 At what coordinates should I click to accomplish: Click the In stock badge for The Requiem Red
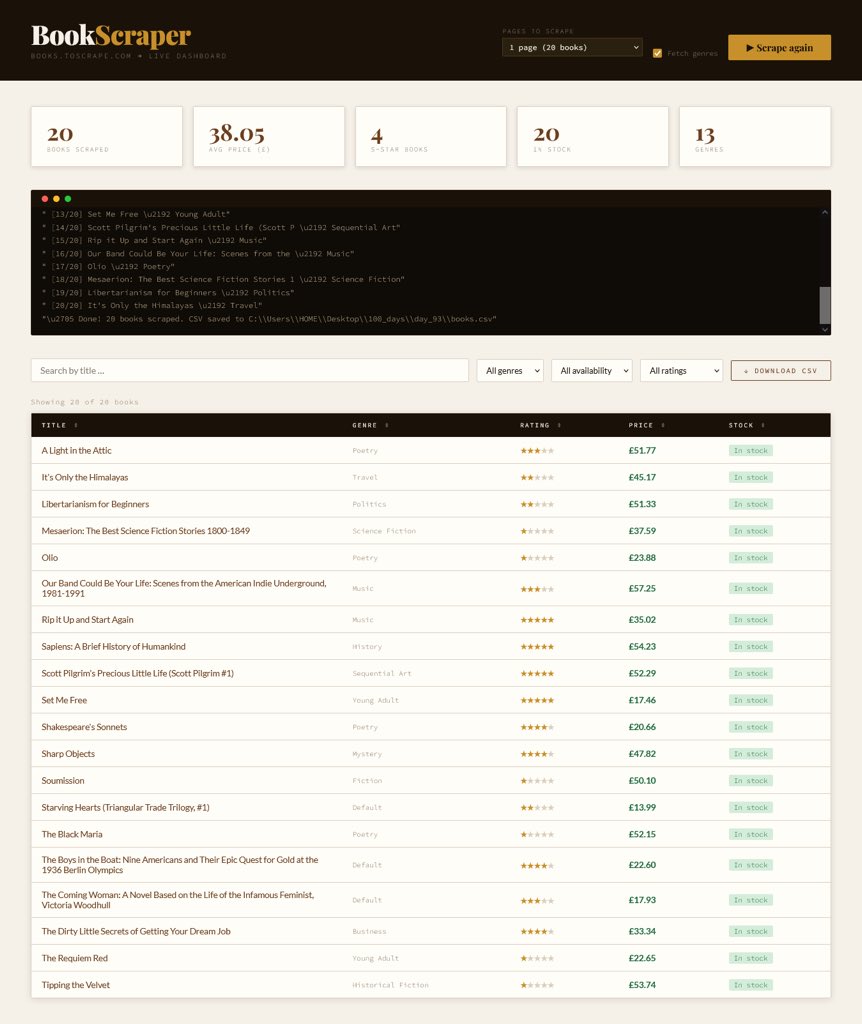click(x=750, y=958)
